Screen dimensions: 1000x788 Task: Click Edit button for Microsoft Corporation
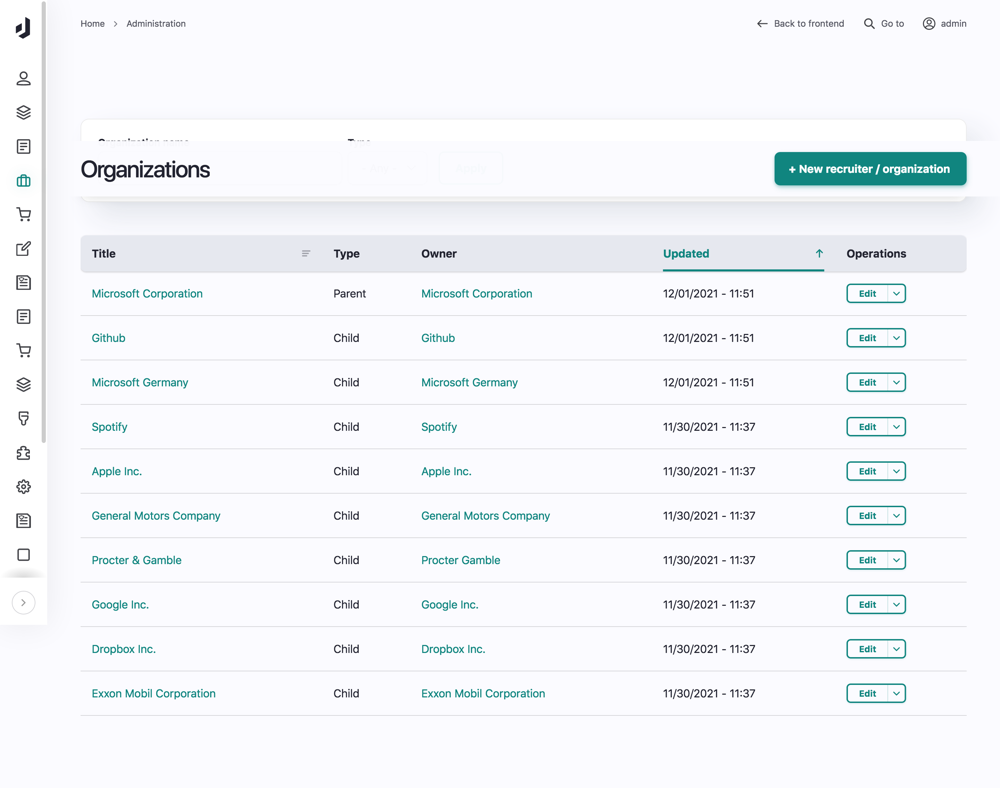(867, 294)
